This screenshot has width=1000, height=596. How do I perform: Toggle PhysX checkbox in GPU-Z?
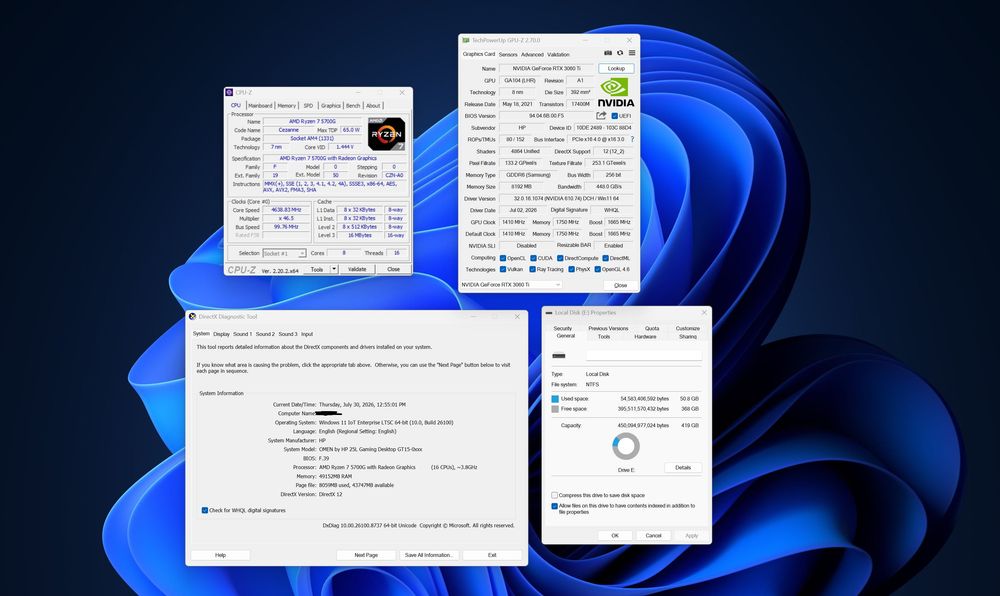click(571, 269)
